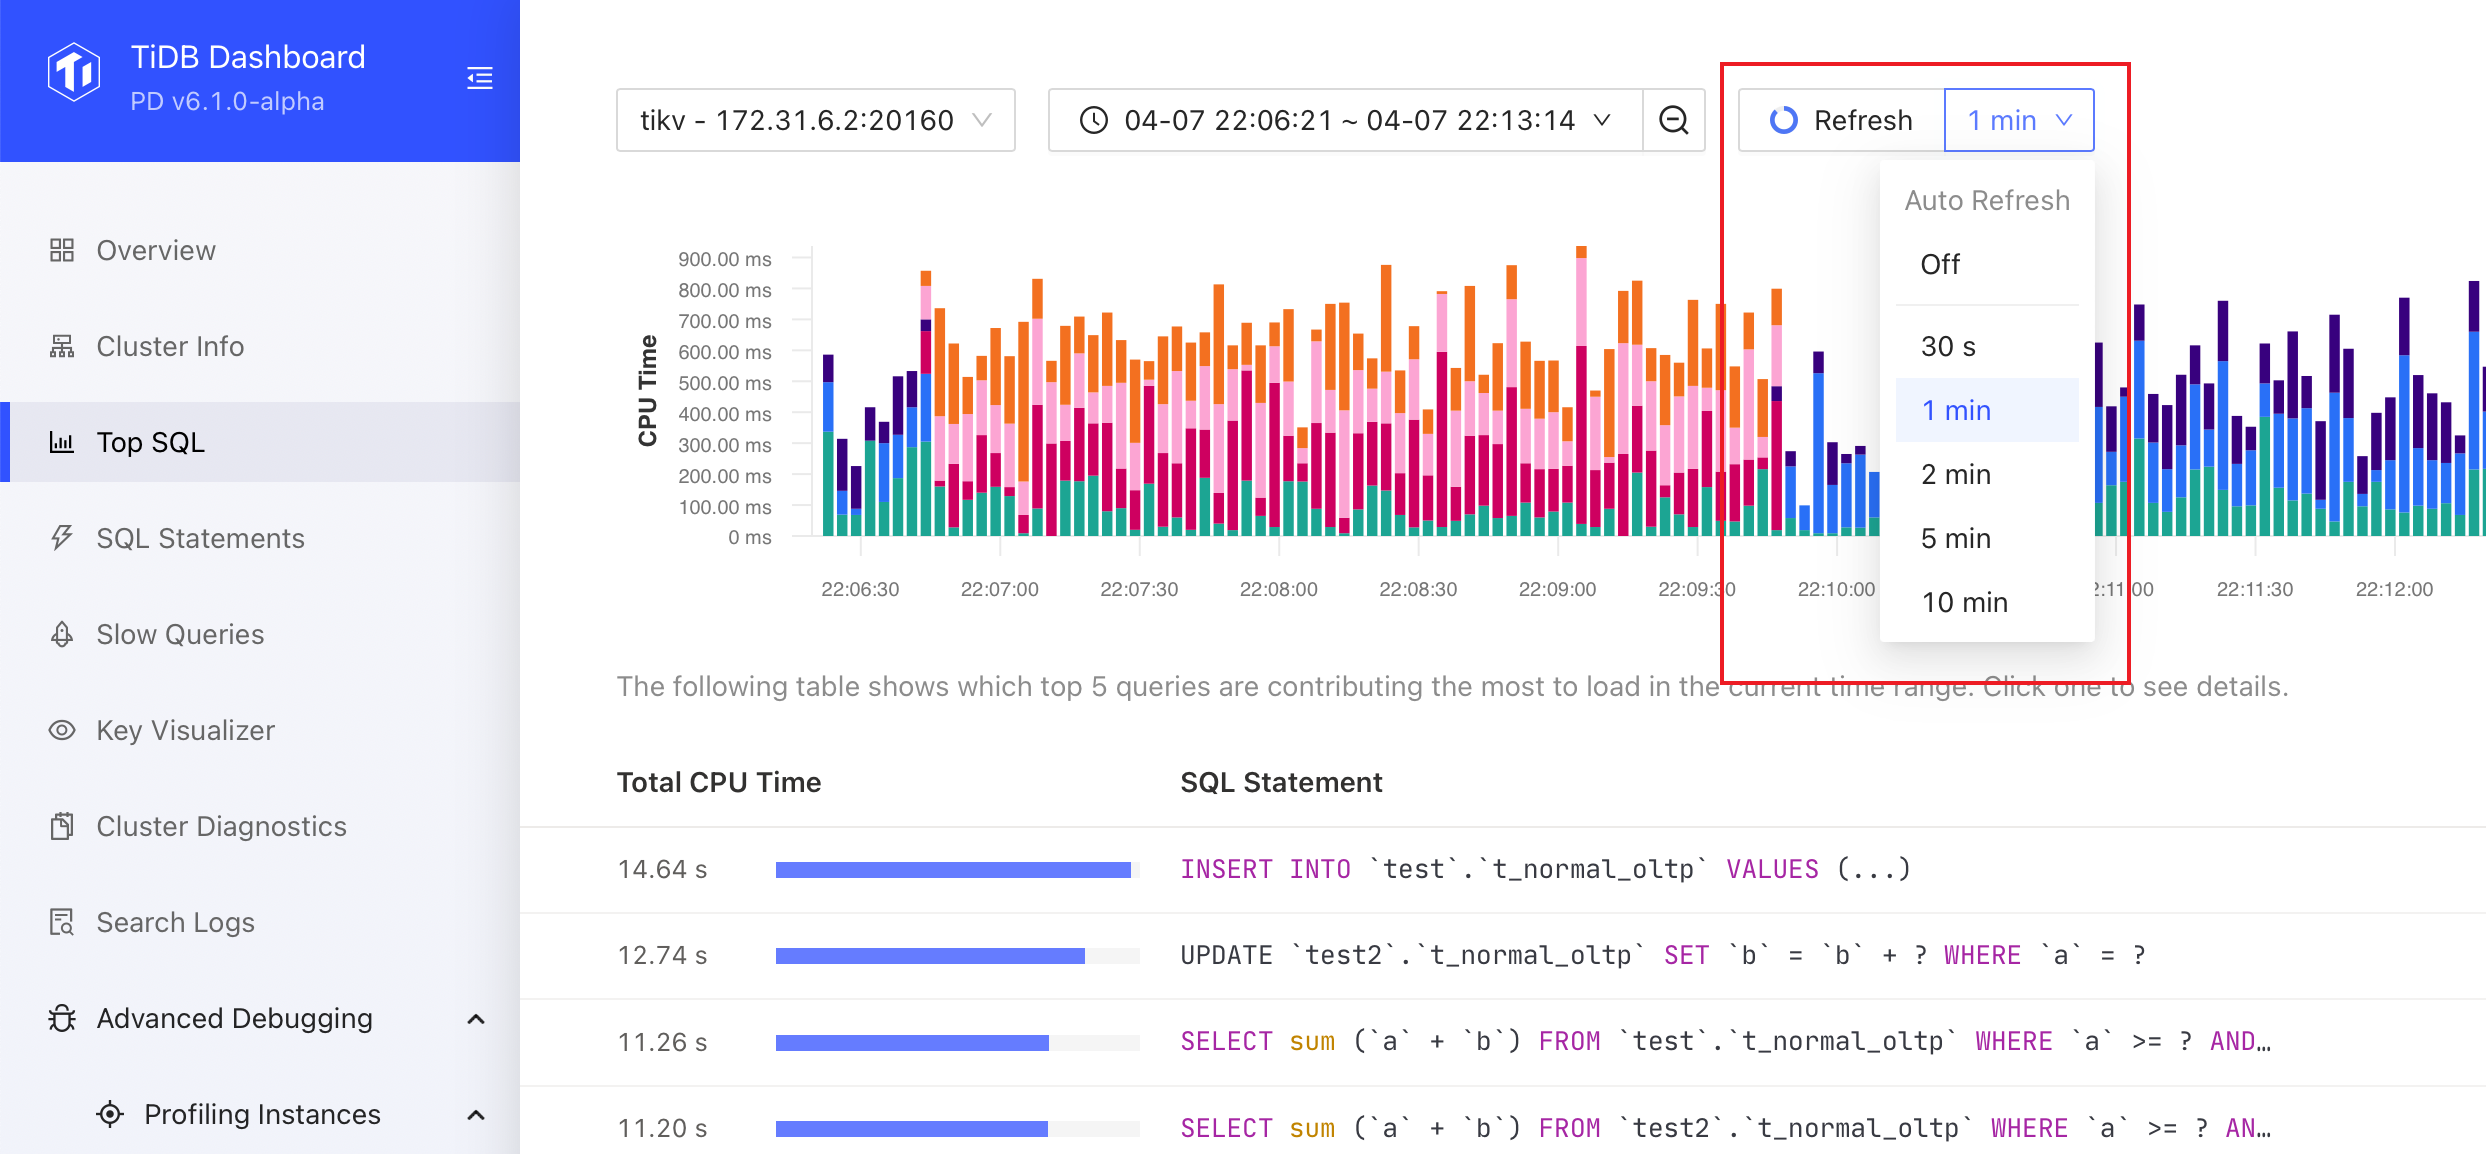Turn auto refresh Off
Viewport: 2486px width, 1154px height.
[1940, 264]
